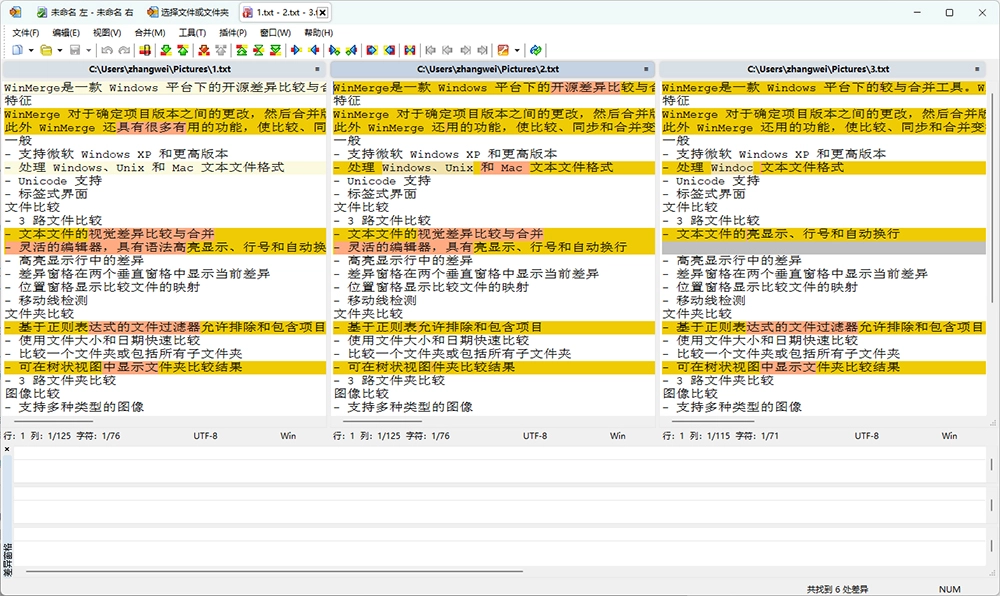The image size is (1000, 596).
Task: Copy all differences to the right
Action: (x=372, y=50)
